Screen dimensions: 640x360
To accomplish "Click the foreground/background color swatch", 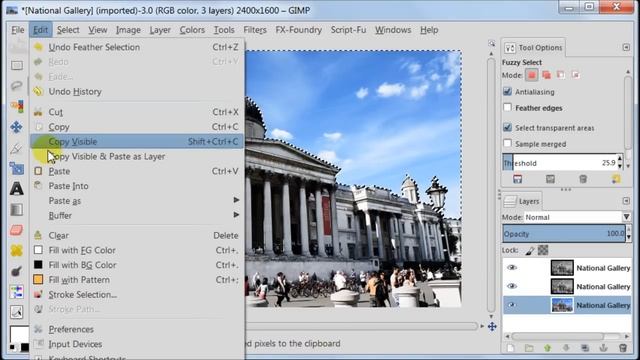I will 19,338.
